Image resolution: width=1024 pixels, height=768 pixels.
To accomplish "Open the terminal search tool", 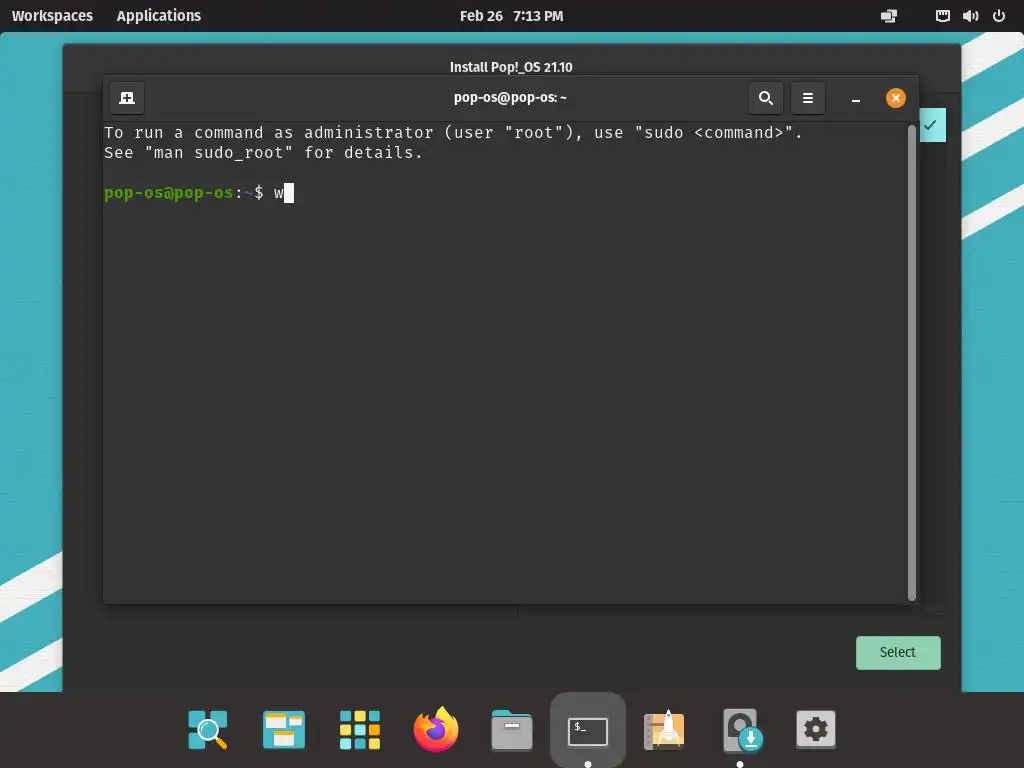I will pyautogui.click(x=766, y=98).
